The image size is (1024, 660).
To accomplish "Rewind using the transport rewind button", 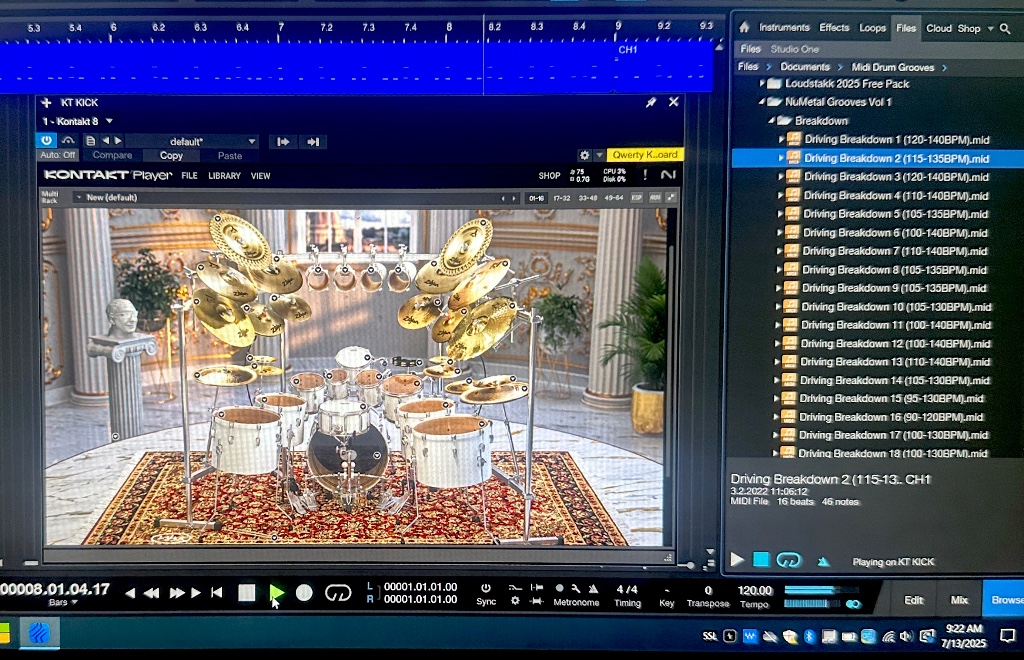I will coord(151,593).
